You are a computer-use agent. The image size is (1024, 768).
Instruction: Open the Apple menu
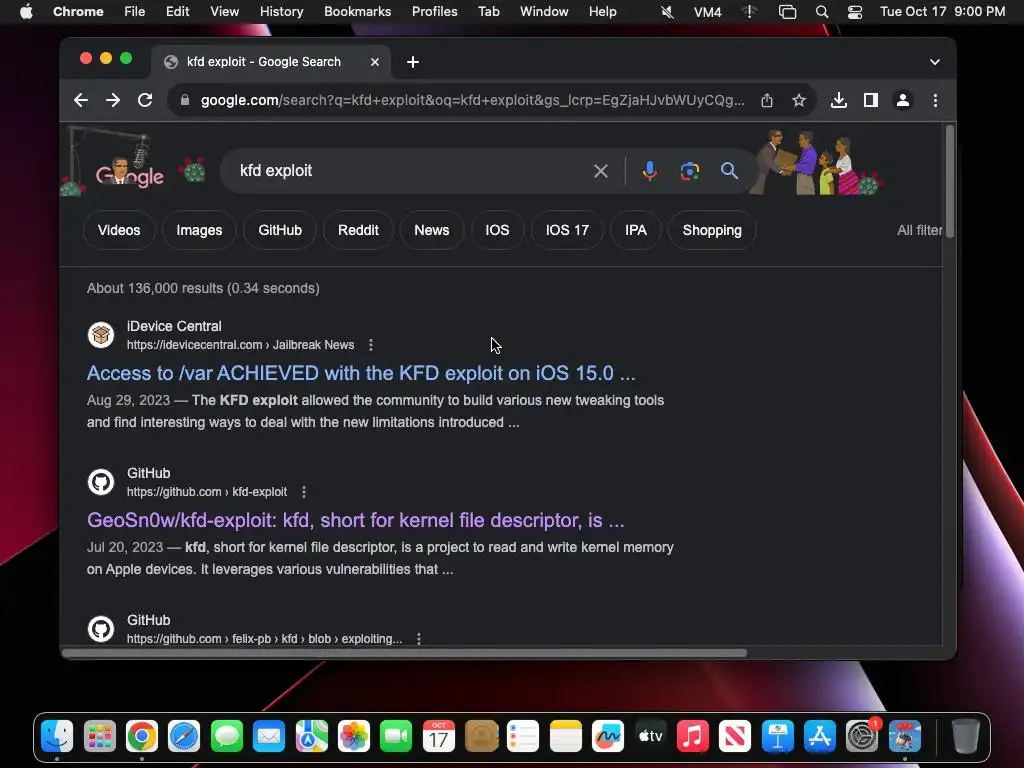click(26, 11)
